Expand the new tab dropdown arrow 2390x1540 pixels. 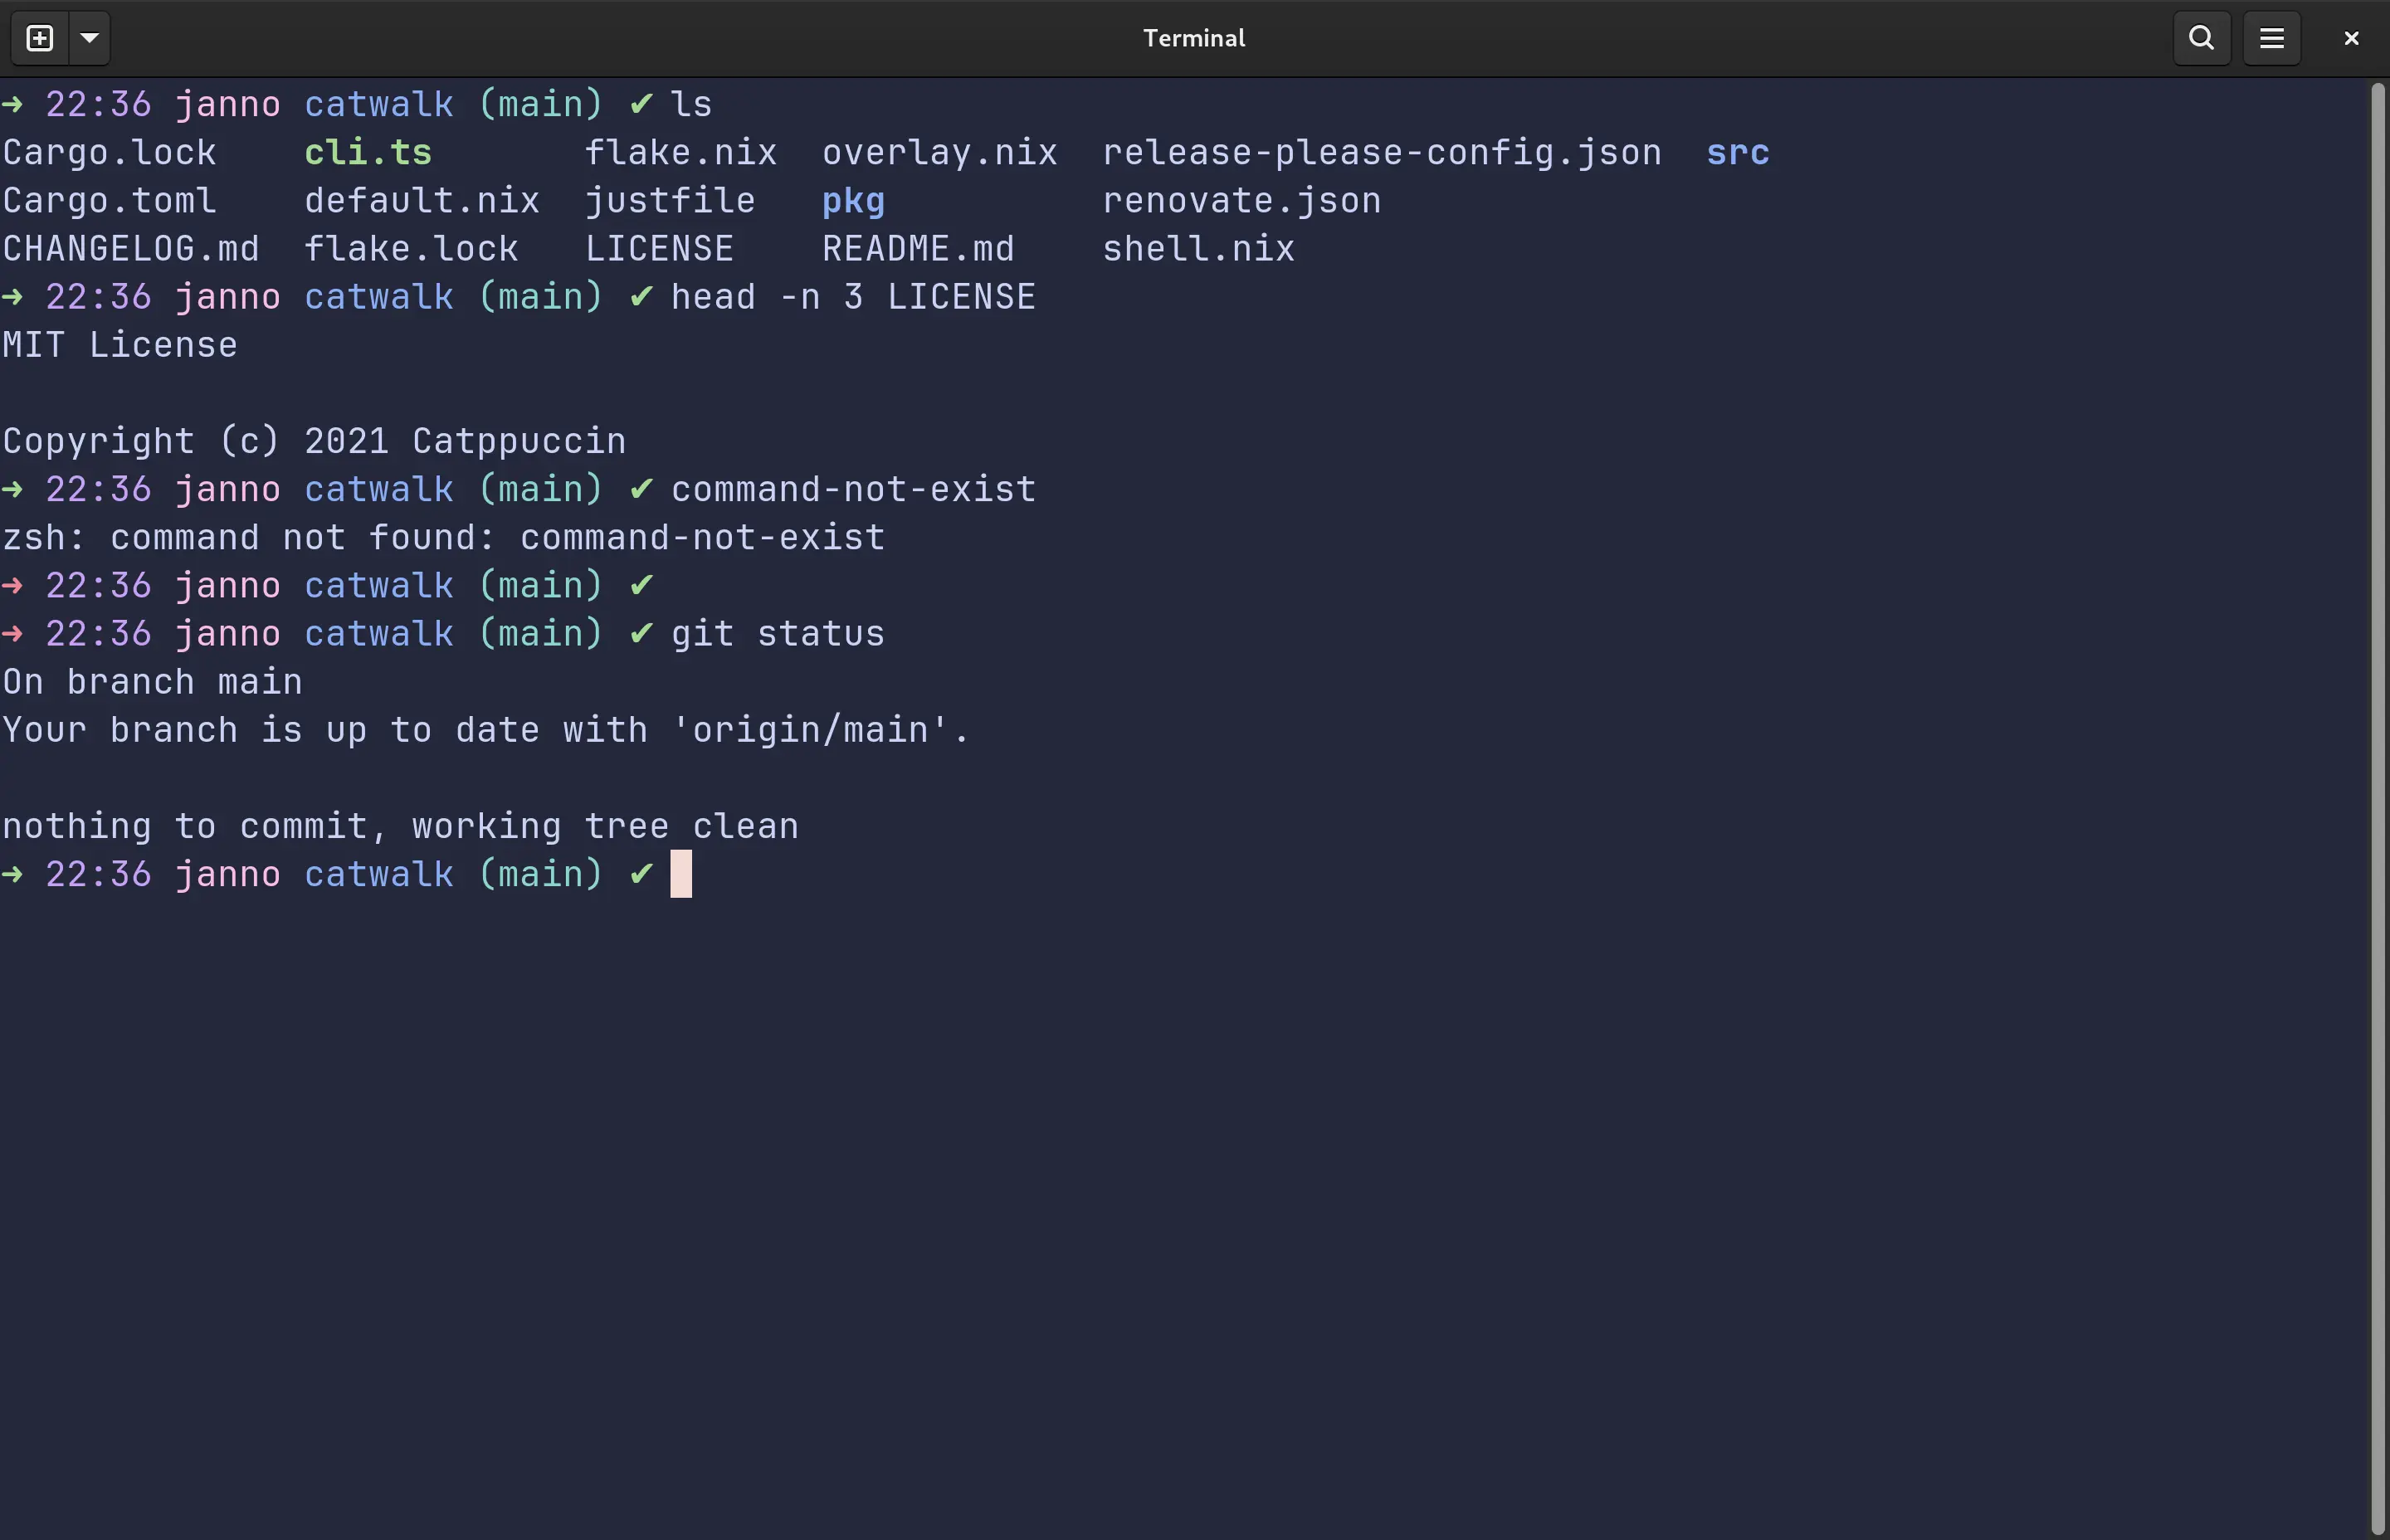(89, 38)
